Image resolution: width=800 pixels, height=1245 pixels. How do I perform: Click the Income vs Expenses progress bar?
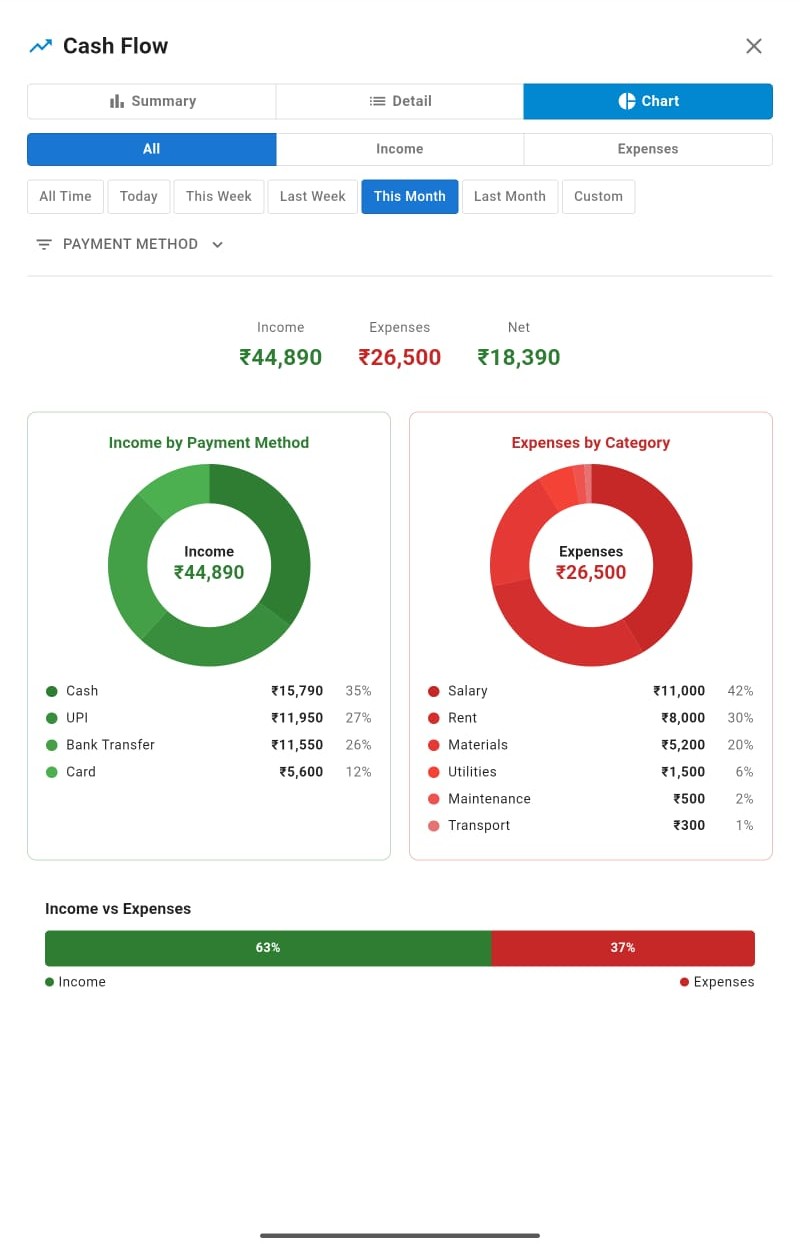(399, 948)
